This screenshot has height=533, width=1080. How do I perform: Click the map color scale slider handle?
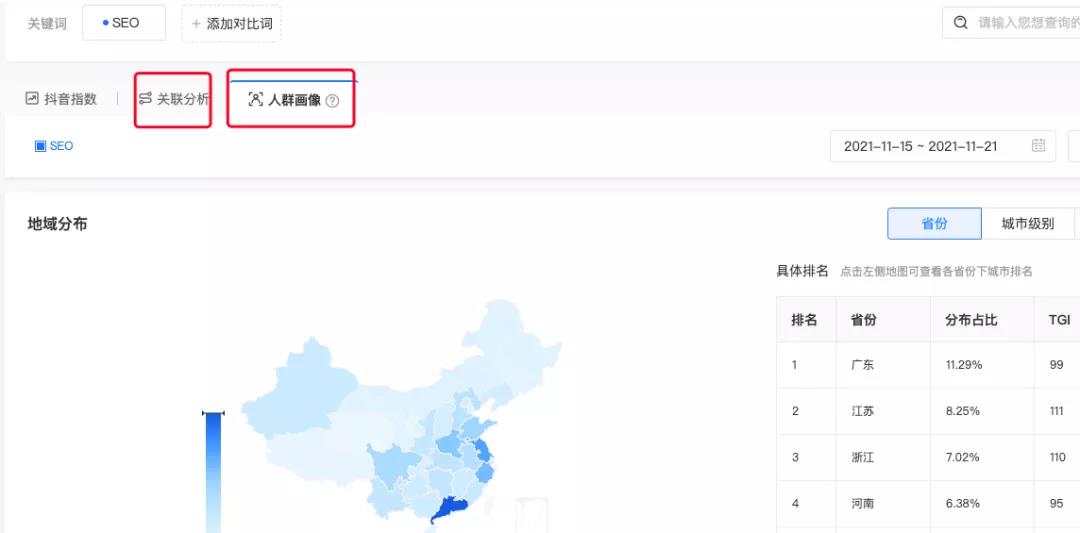pos(213,413)
